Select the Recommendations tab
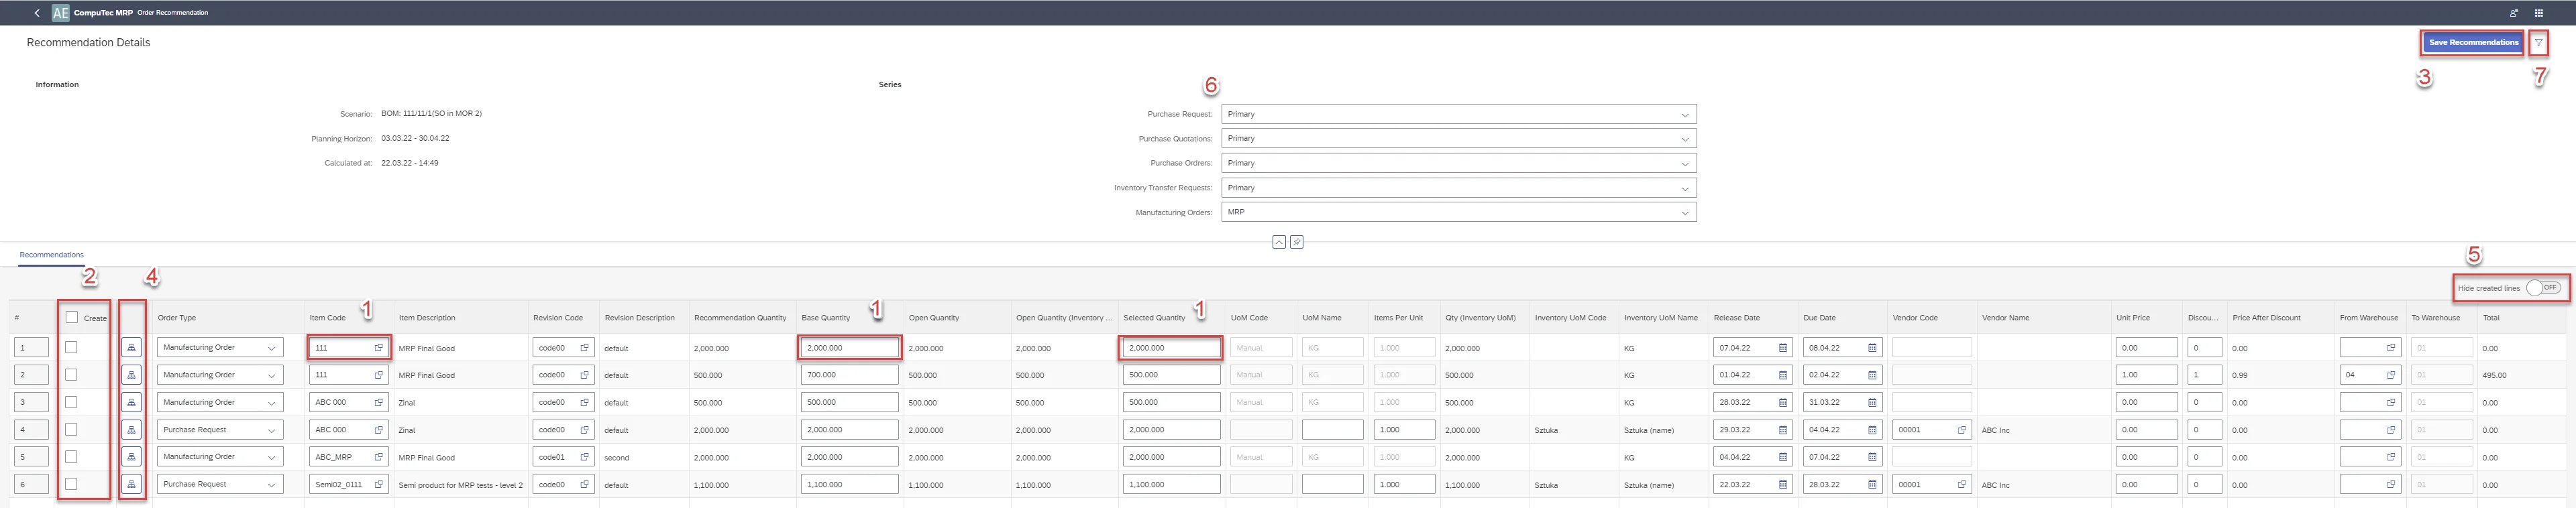 coord(52,255)
